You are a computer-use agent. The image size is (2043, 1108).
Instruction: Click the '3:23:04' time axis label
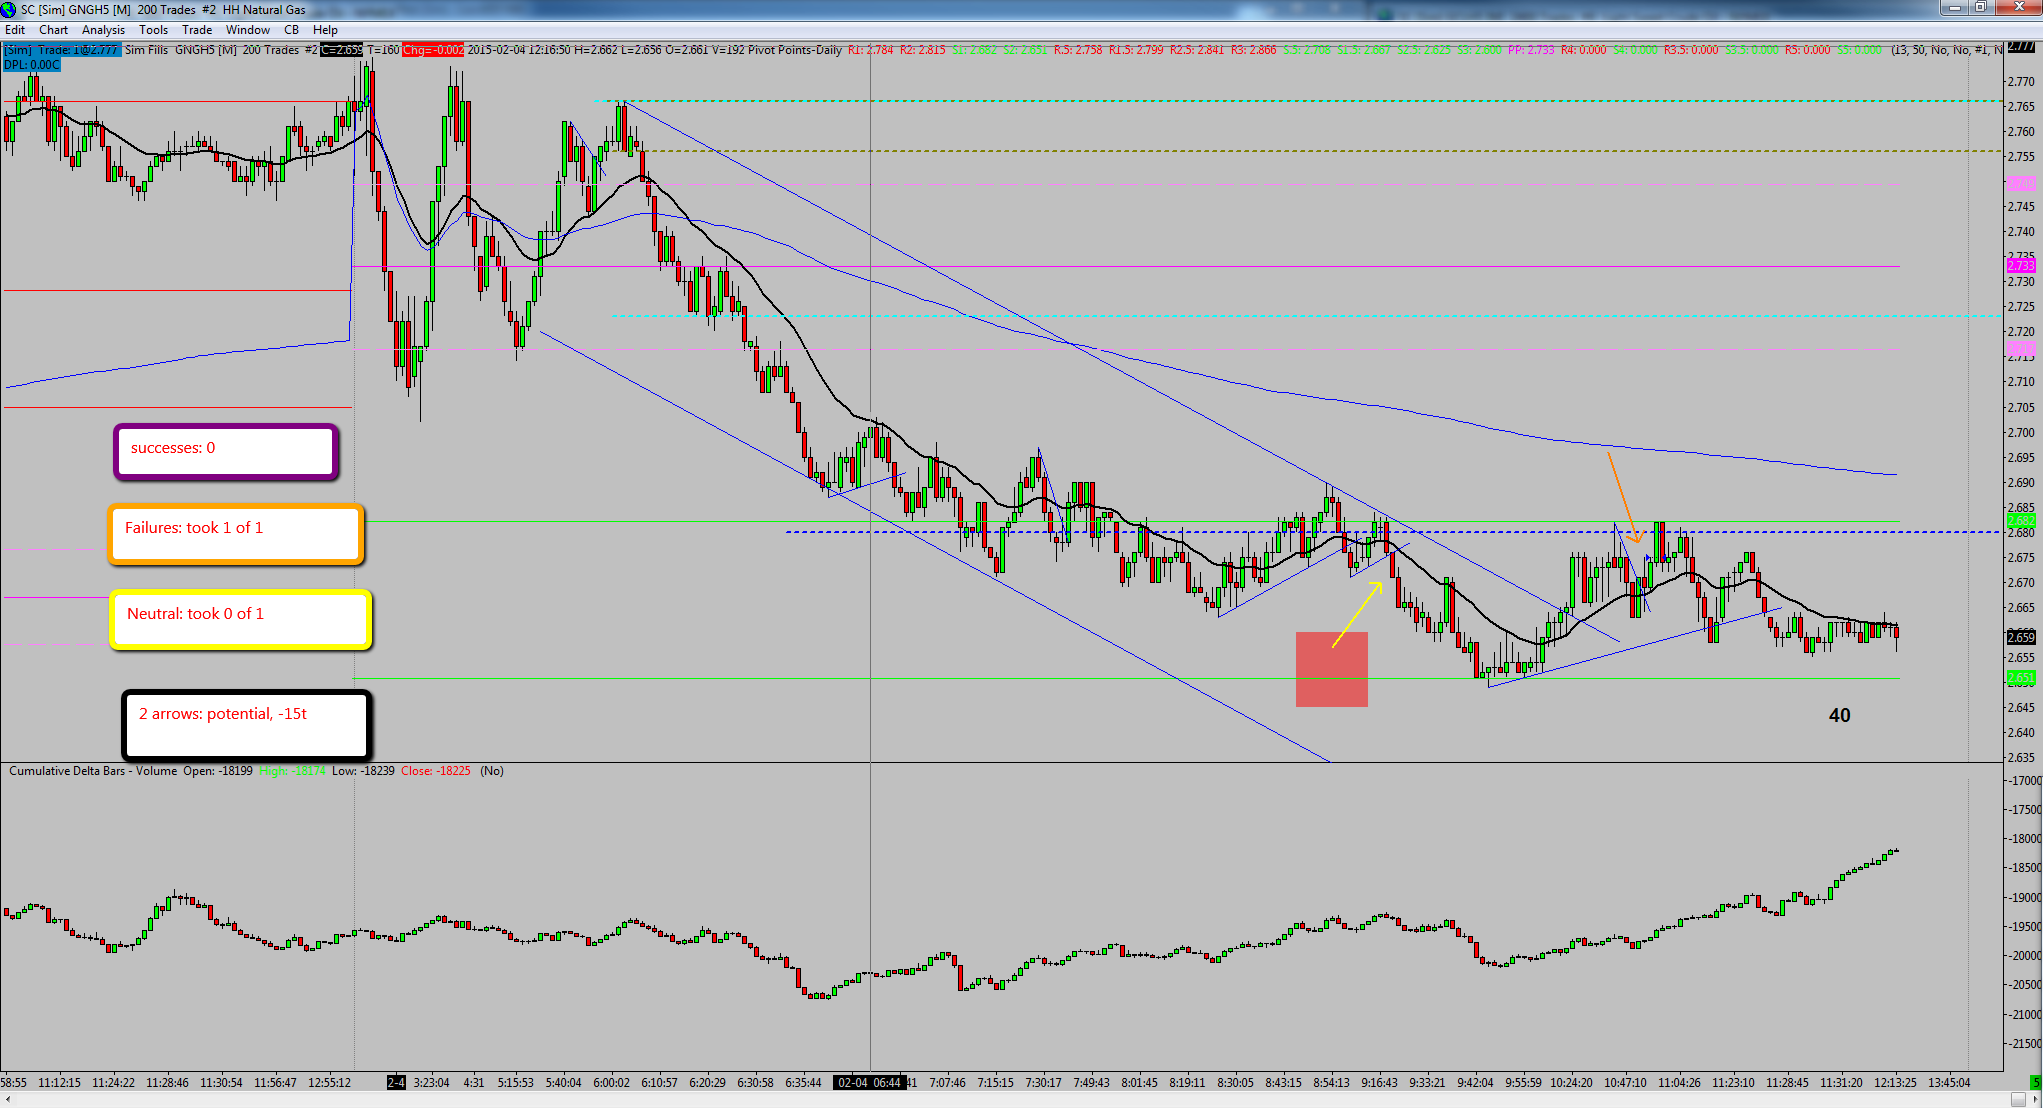432,1083
